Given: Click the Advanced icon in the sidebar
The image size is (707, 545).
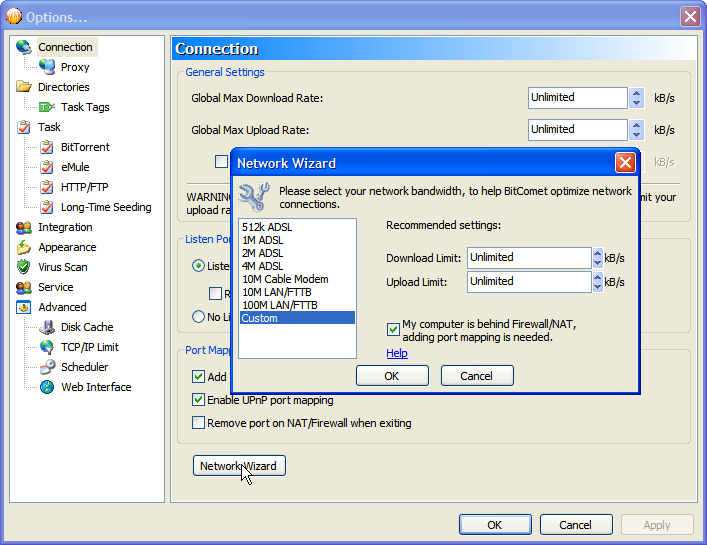Looking at the screenshot, I should (23, 307).
